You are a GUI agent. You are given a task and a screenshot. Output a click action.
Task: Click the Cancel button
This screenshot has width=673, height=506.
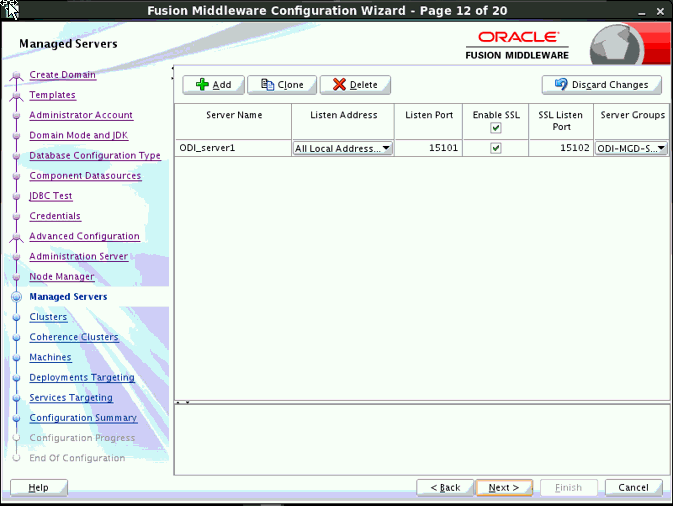coord(634,488)
